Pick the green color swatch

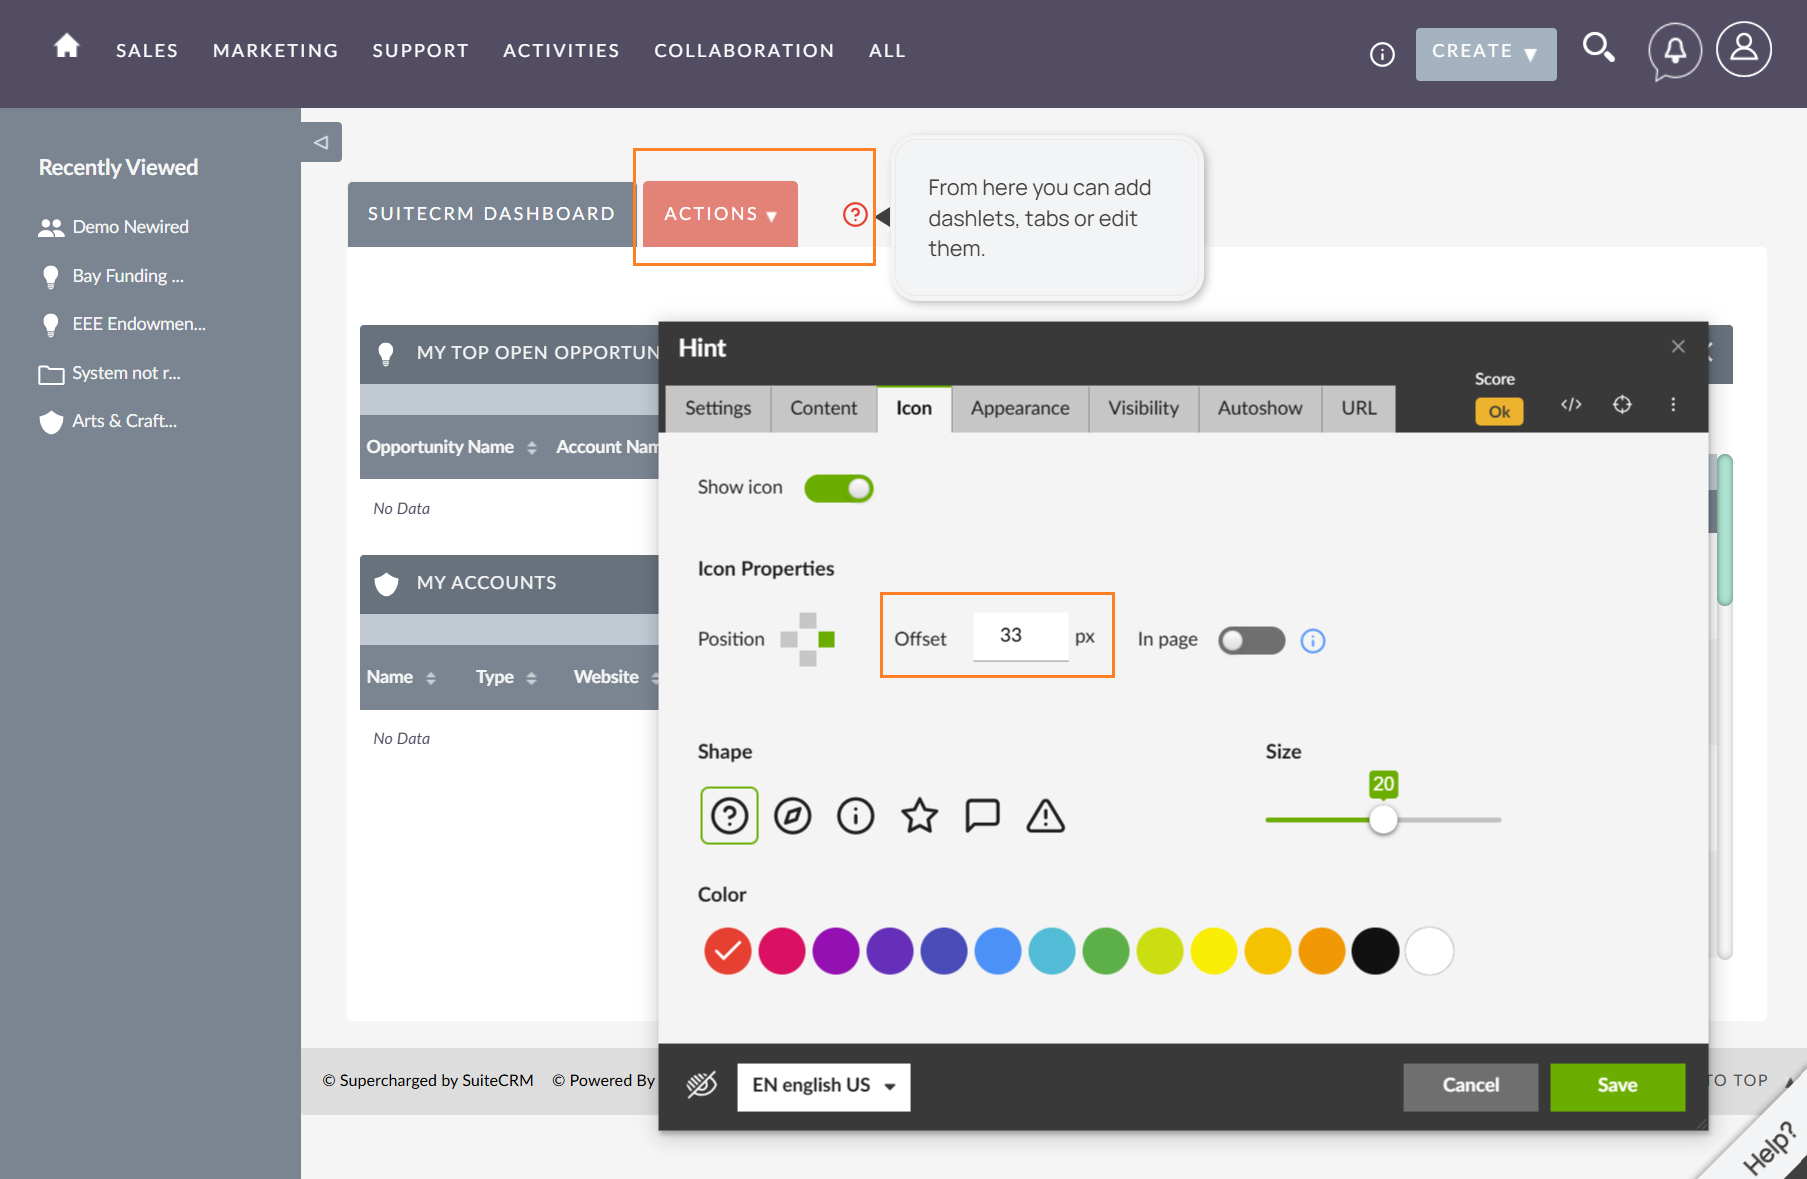point(1106,951)
